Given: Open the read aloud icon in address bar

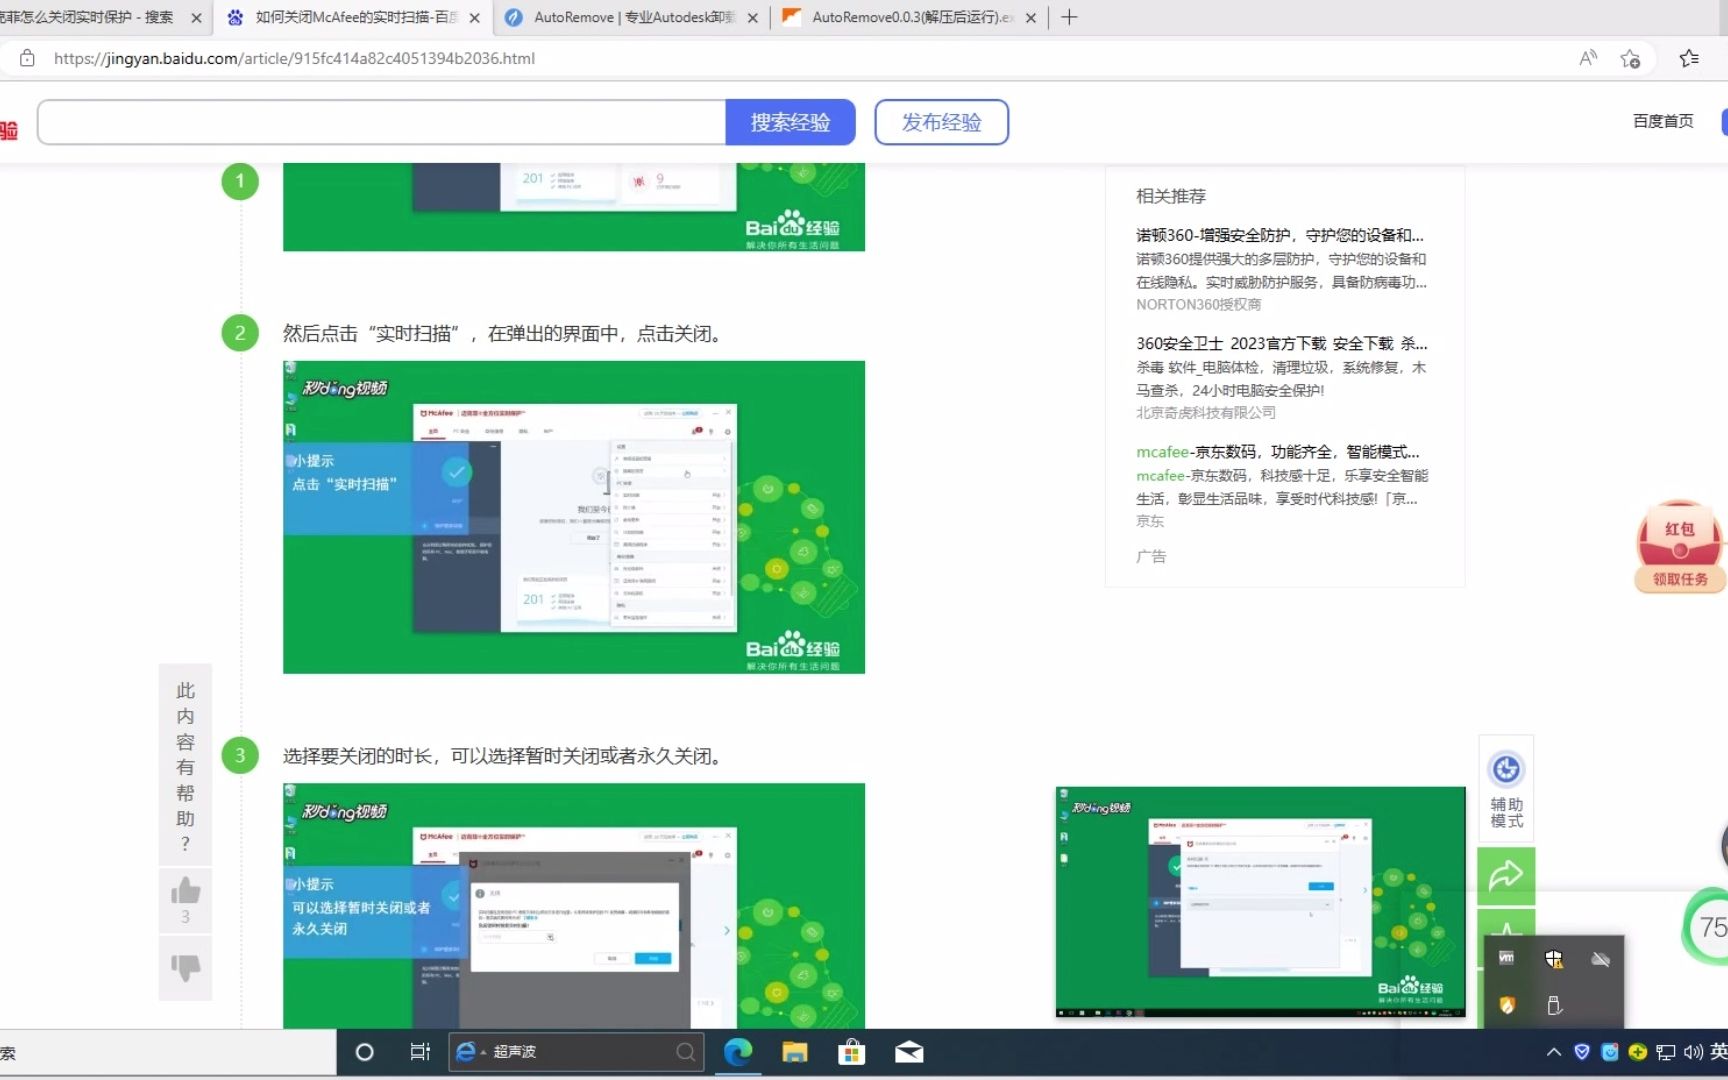Looking at the screenshot, I should (1588, 58).
